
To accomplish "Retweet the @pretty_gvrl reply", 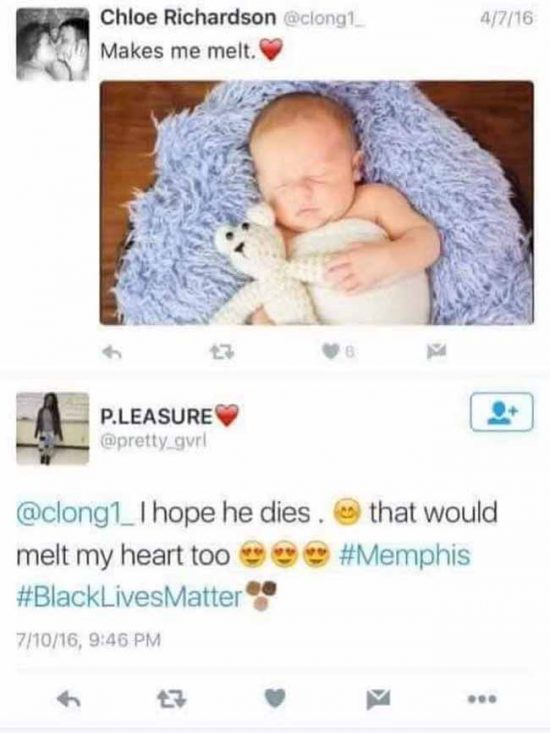I will pos(172,699).
